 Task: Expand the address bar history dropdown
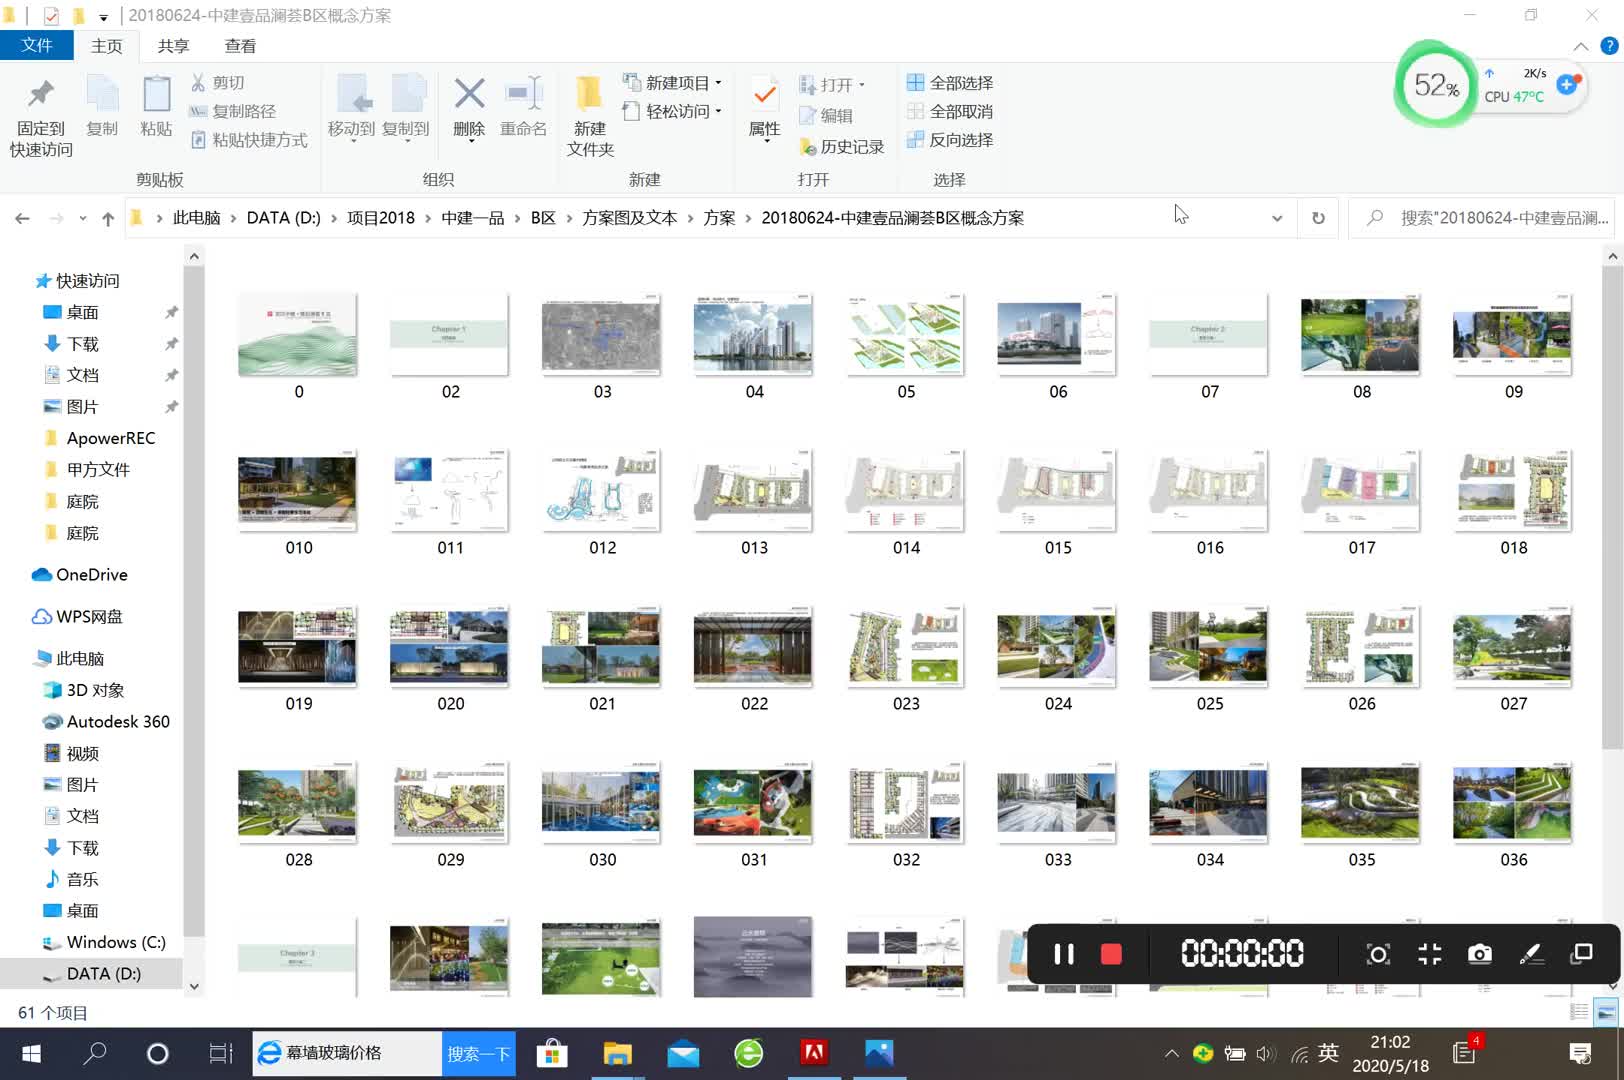1277,217
